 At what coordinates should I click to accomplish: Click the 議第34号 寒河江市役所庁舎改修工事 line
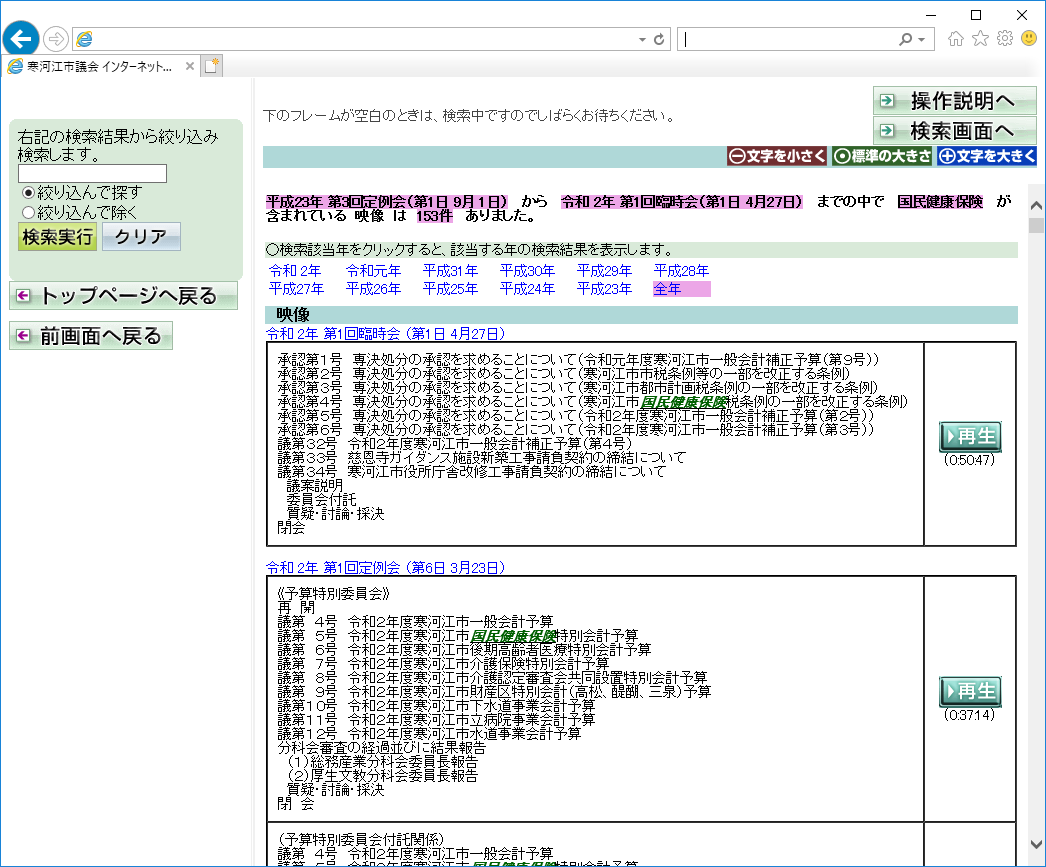tap(472, 472)
